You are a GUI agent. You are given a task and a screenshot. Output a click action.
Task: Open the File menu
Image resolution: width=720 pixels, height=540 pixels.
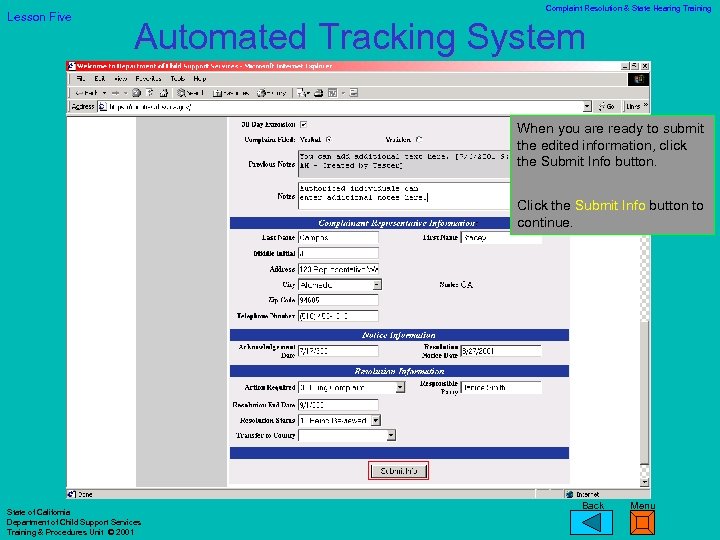pyautogui.click(x=81, y=79)
